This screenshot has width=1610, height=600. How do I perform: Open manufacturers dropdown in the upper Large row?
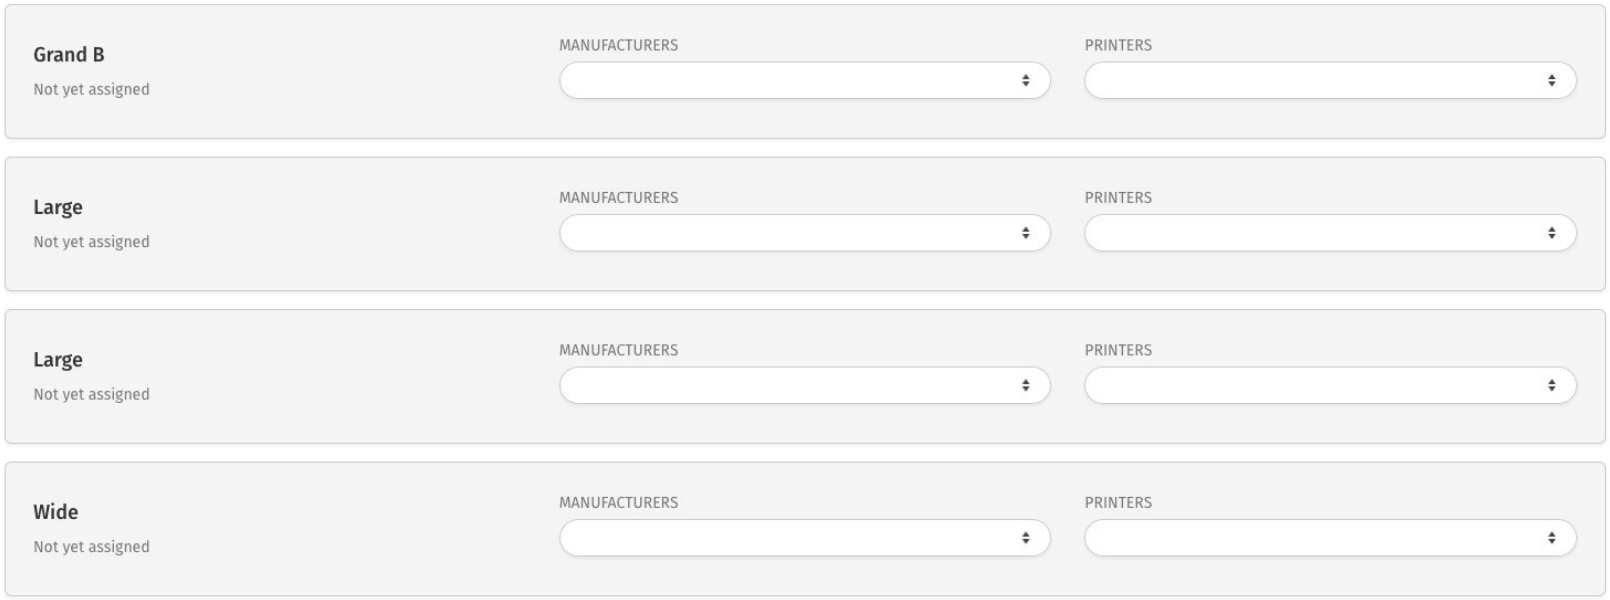(804, 233)
